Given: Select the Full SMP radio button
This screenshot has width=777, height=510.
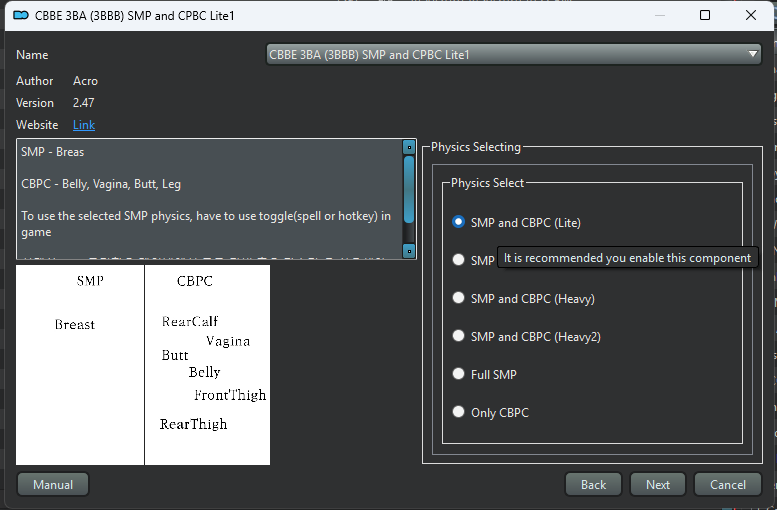Looking at the screenshot, I should (x=484, y=374).
